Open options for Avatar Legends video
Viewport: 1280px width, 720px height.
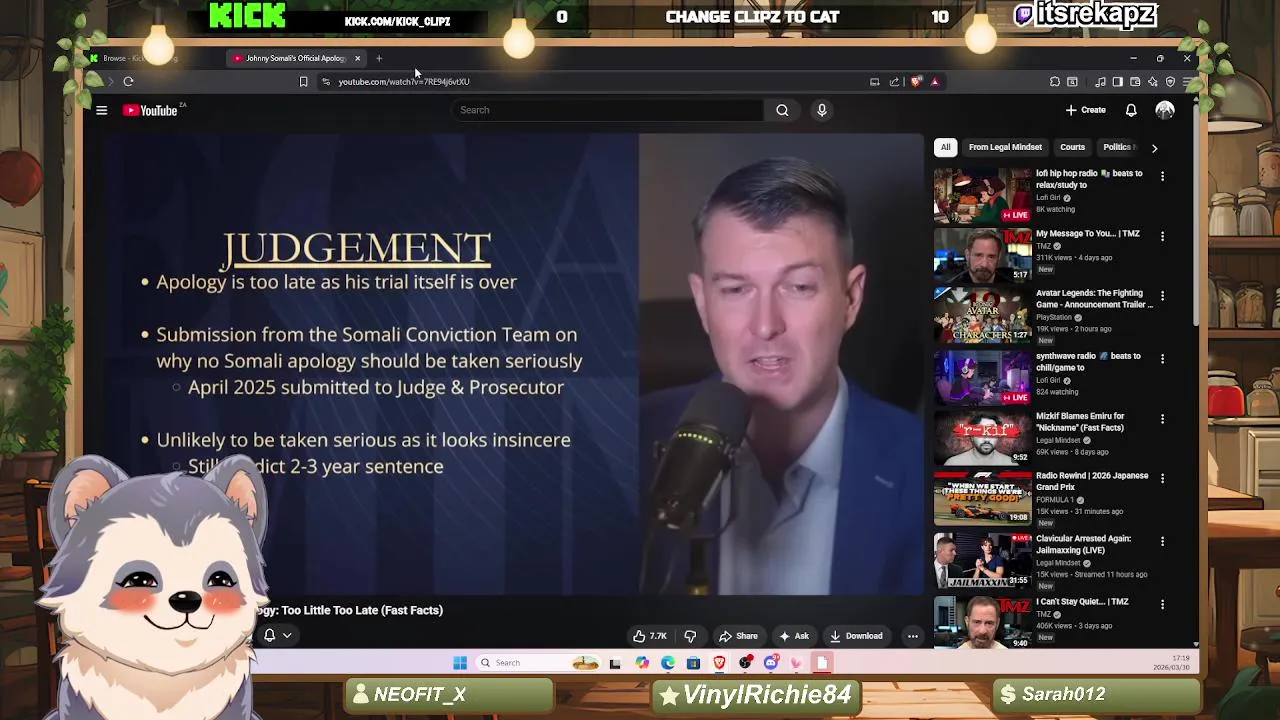click(1162, 296)
